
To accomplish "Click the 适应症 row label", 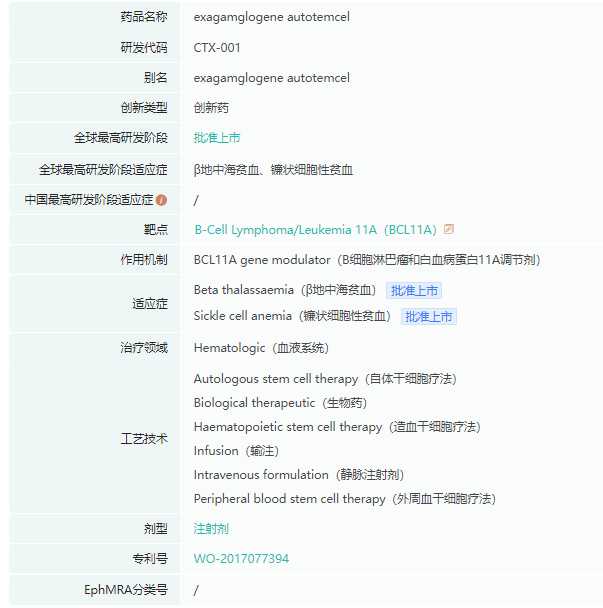I will coord(150,304).
